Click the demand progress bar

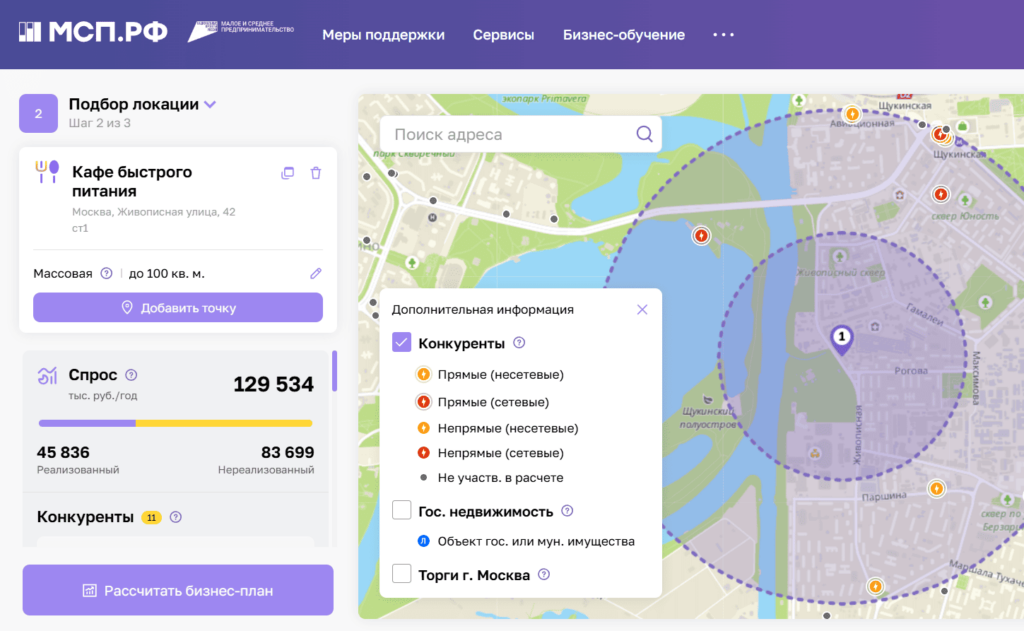coord(175,423)
